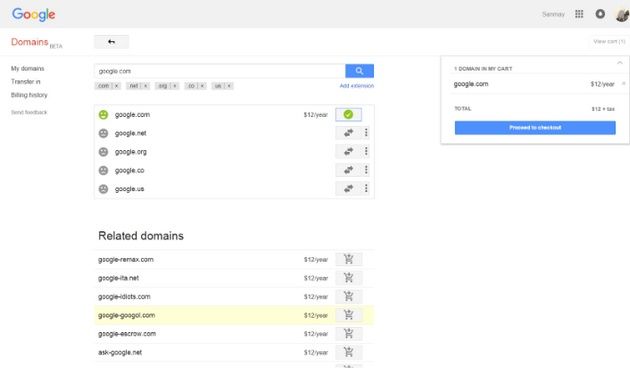Image resolution: width=630 pixels, height=368 pixels.
Task: Click the ask-google.net domain name
Action: (x=120, y=352)
